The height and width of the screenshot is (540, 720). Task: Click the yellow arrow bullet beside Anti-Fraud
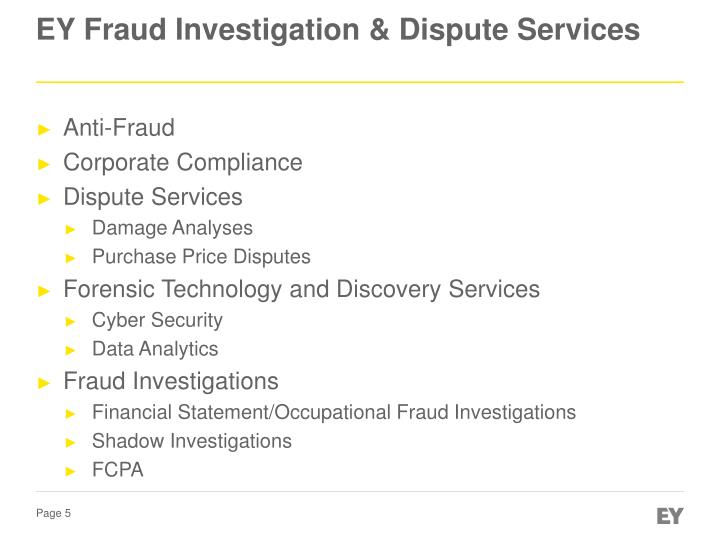pos(44,129)
